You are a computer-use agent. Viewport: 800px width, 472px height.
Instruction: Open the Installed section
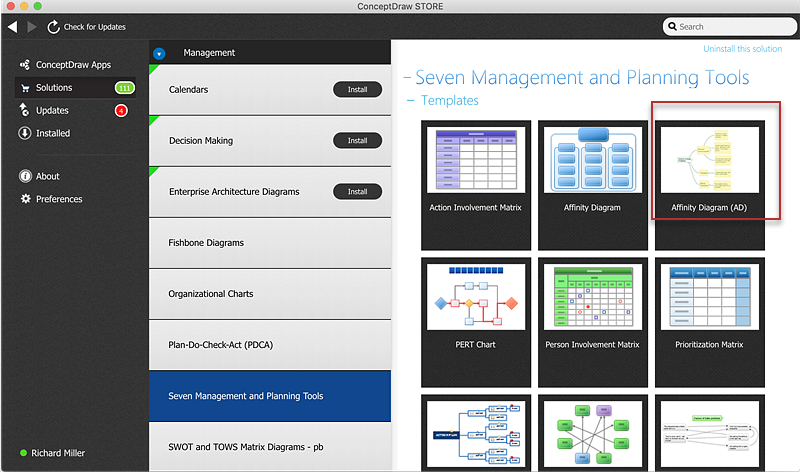pos(53,133)
